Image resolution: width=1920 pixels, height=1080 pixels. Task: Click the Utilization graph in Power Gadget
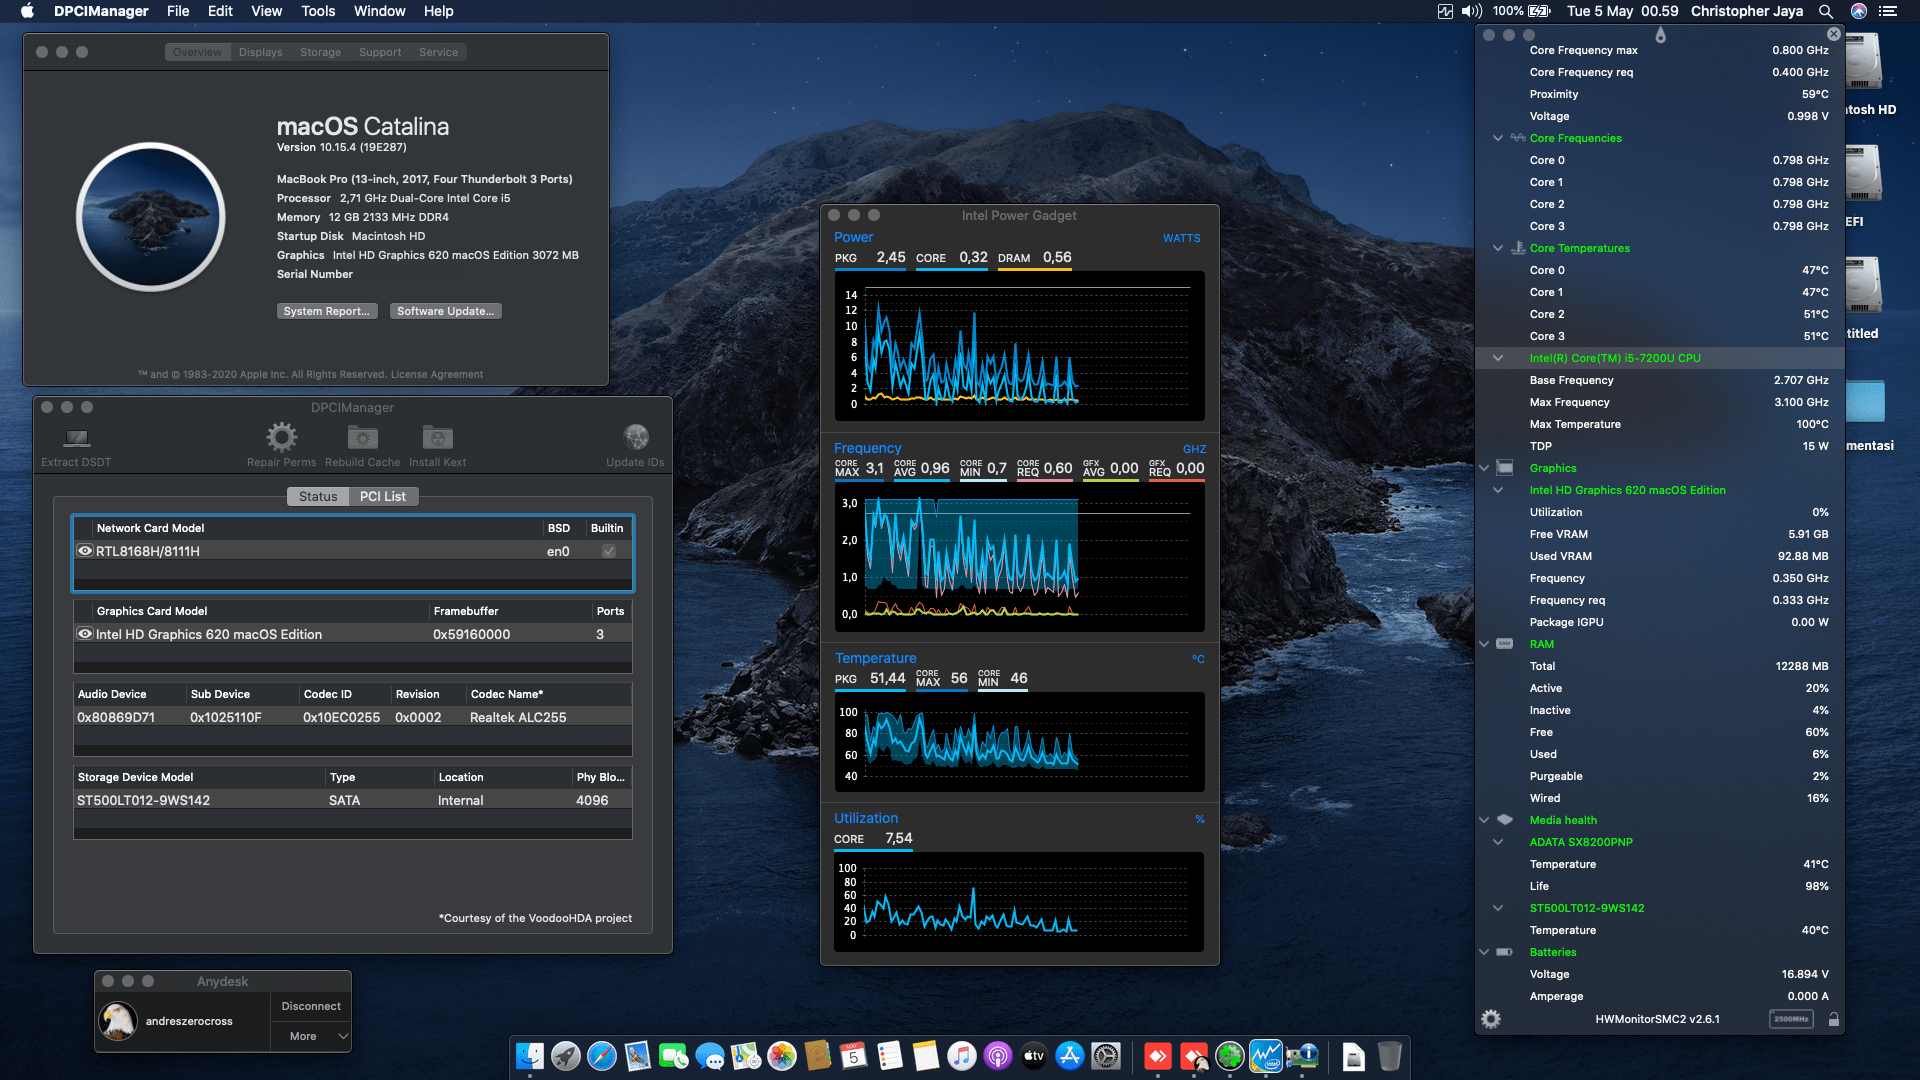point(1019,901)
